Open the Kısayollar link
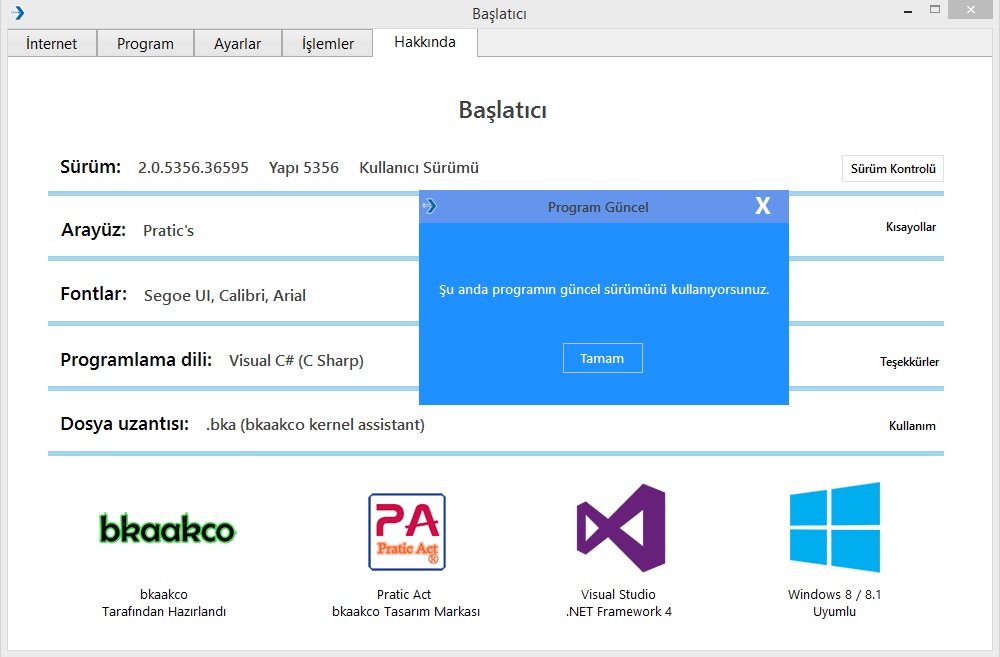Screen dimensions: 1000x657 910,227
